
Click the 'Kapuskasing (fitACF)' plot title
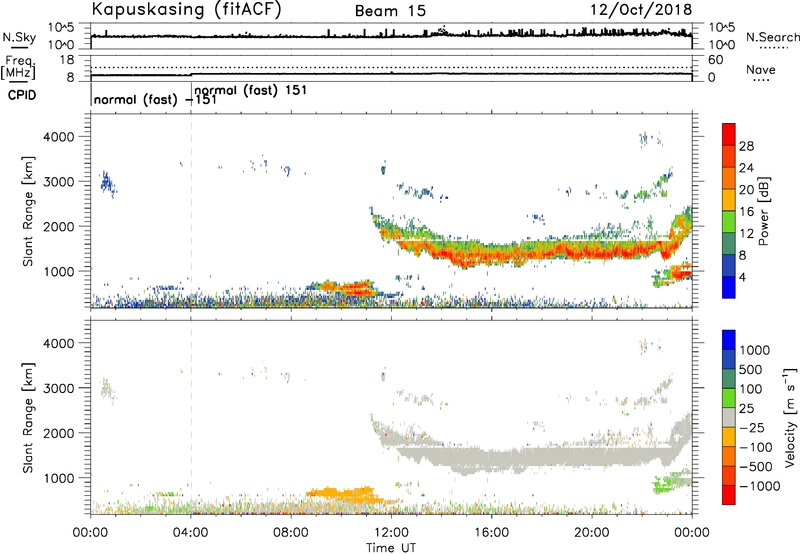[x=186, y=9]
